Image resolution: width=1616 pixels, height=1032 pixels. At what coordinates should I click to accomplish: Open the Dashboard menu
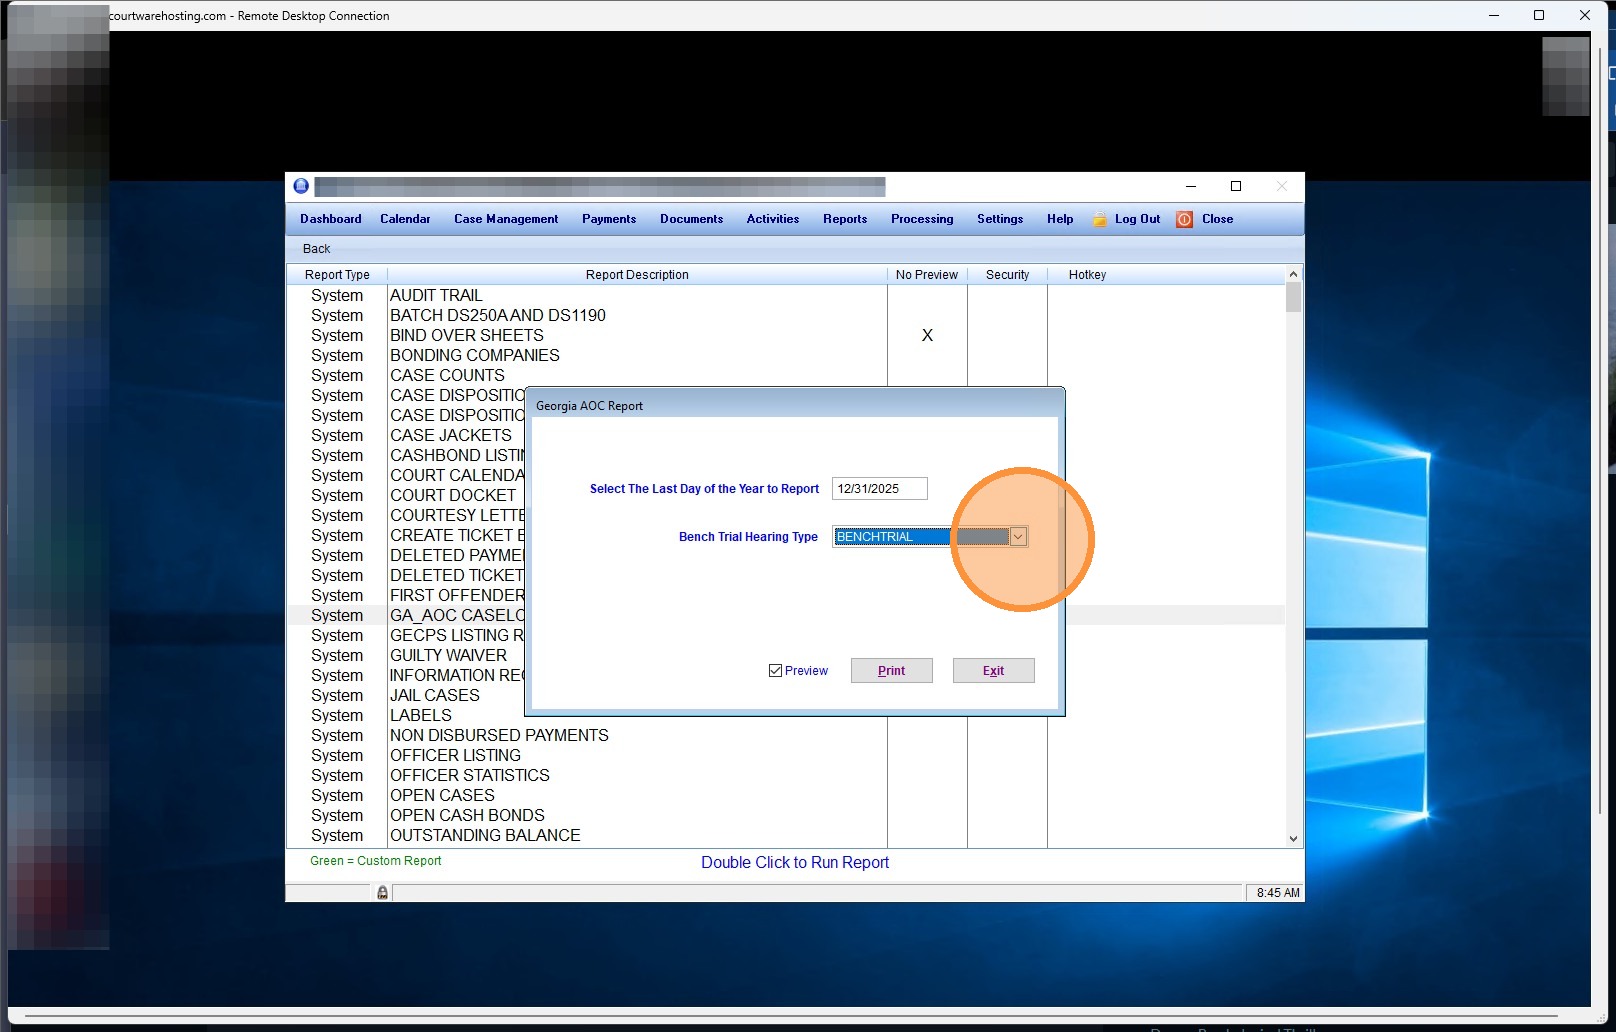click(x=331, y=219)
